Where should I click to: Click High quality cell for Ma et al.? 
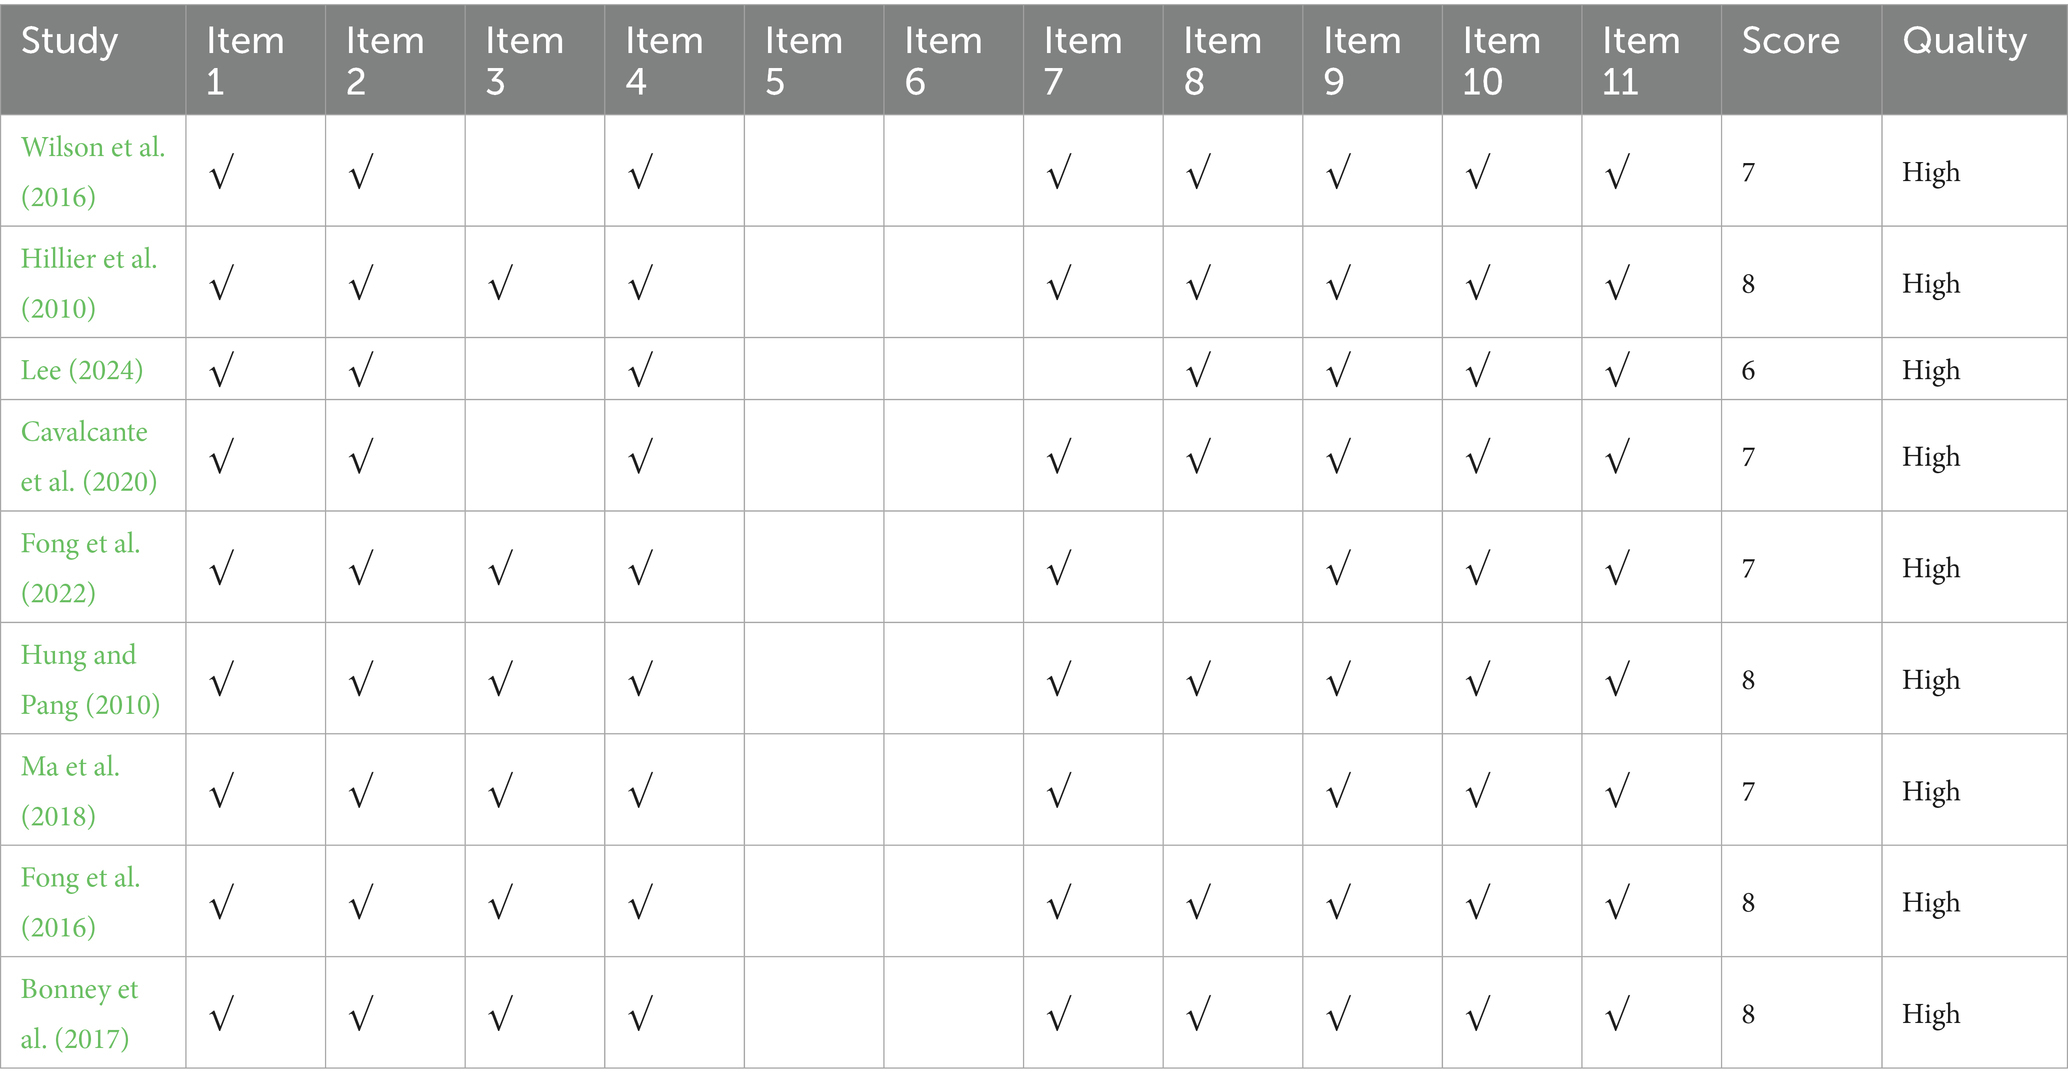(x=1930, y=792)
